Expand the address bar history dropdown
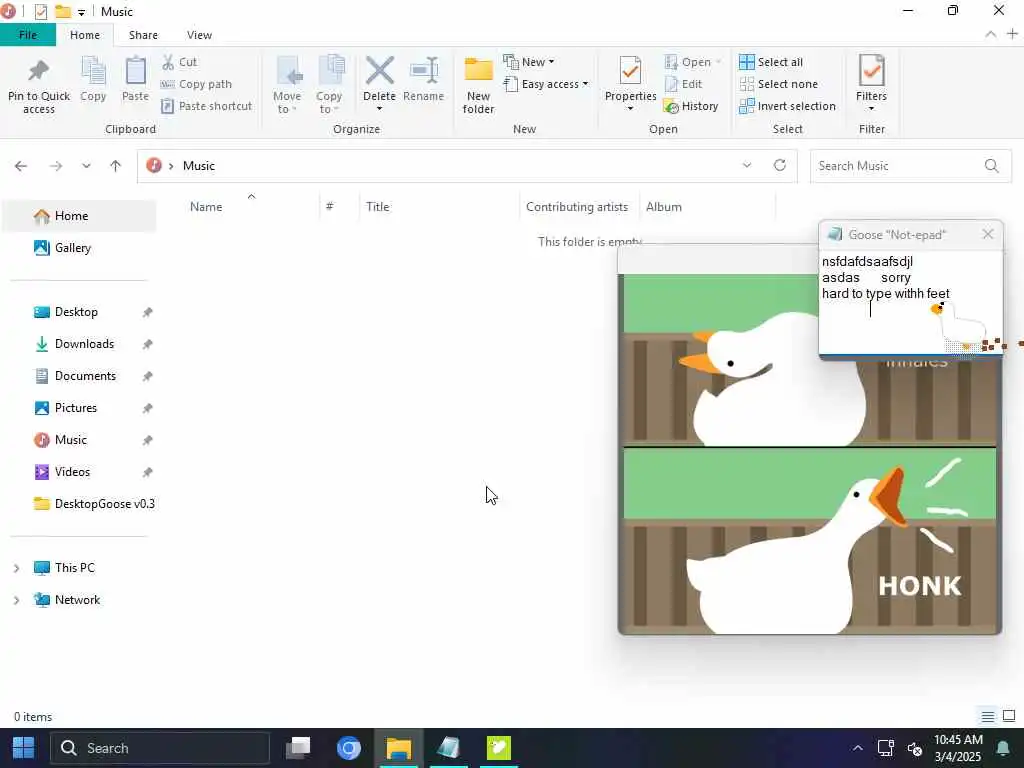 pos(747,166)
